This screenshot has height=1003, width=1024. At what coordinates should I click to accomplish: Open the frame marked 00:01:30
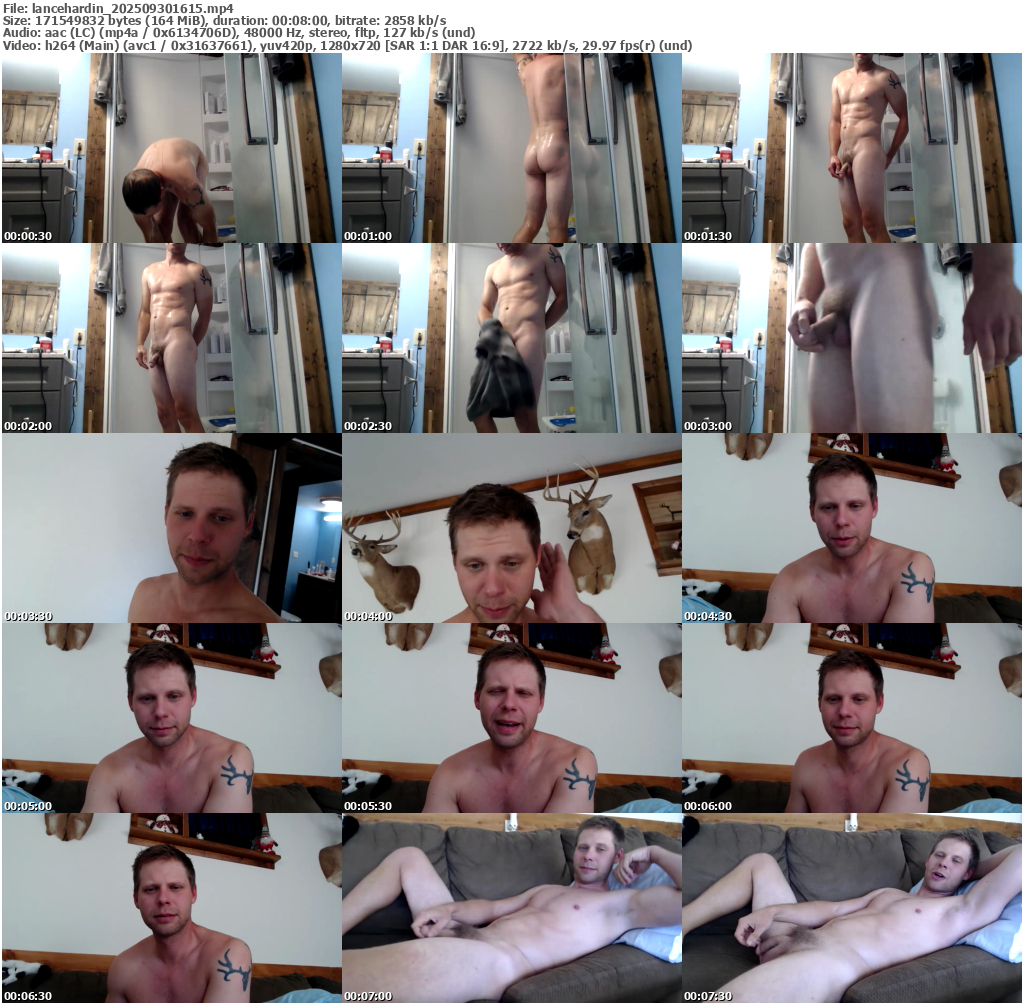point(852,148)
